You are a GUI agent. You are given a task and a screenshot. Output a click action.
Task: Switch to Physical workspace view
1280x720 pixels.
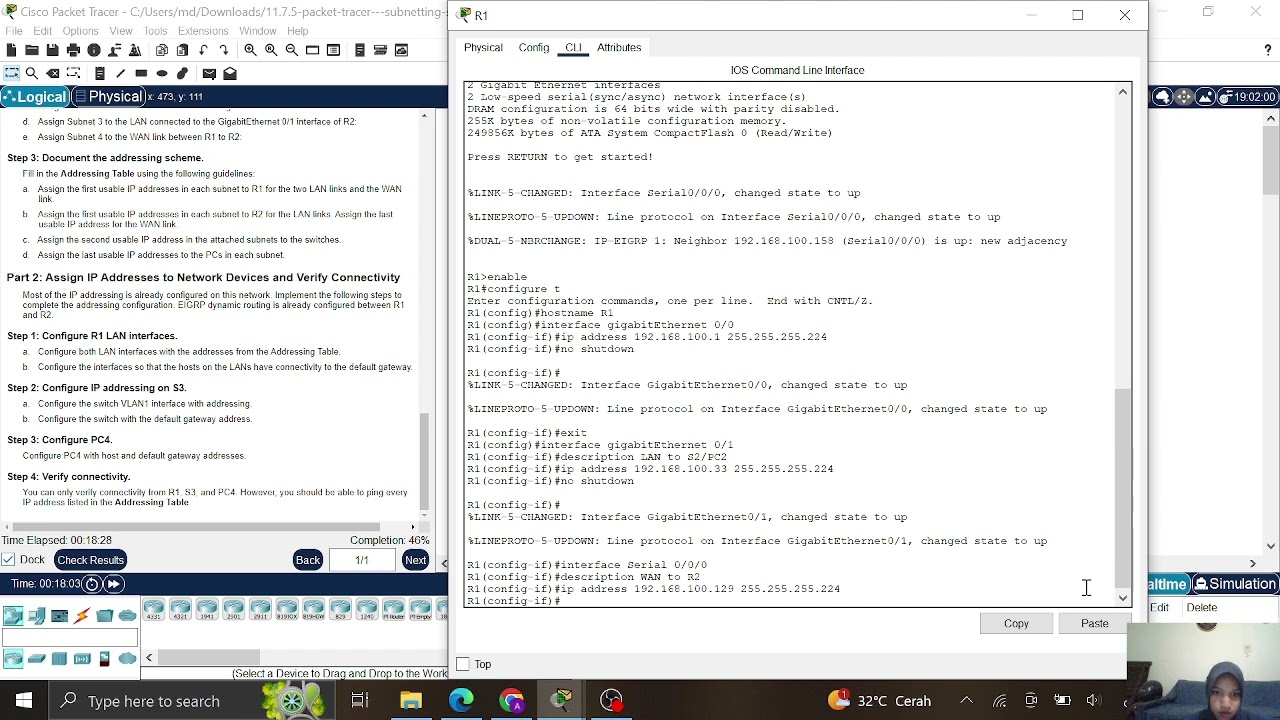click(x=108, y=97)
